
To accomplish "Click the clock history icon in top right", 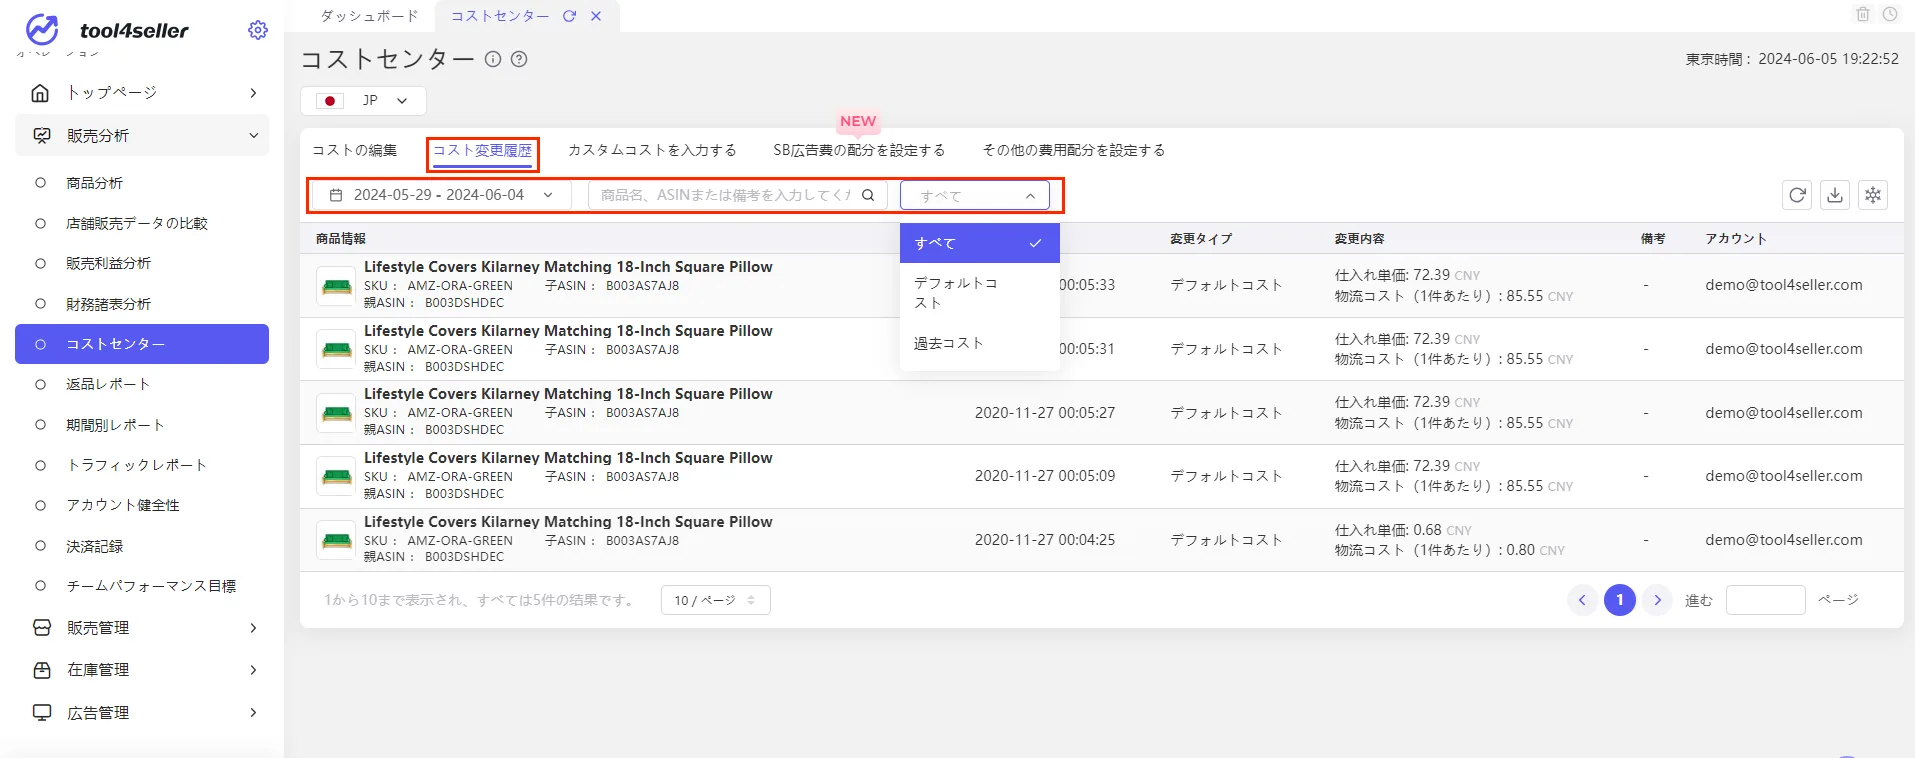I will click(x=1890, y=14).
